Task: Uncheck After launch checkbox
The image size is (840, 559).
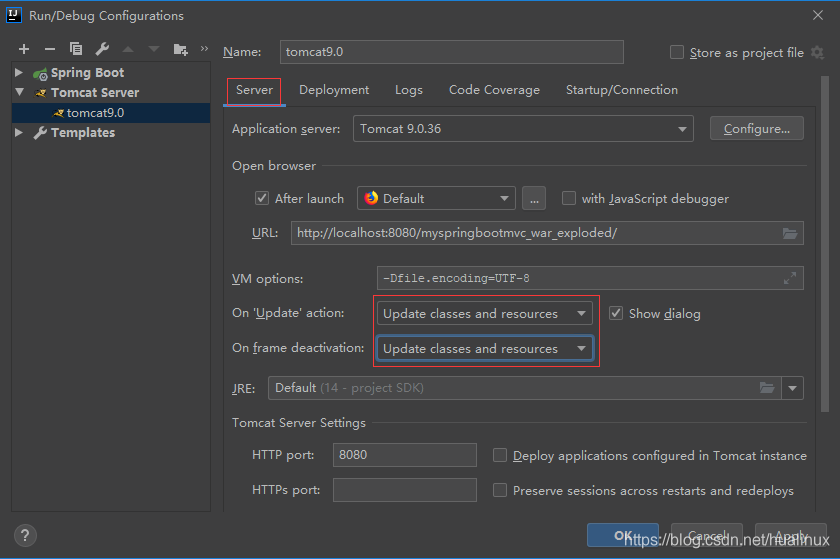Action: tap(261, 198)
